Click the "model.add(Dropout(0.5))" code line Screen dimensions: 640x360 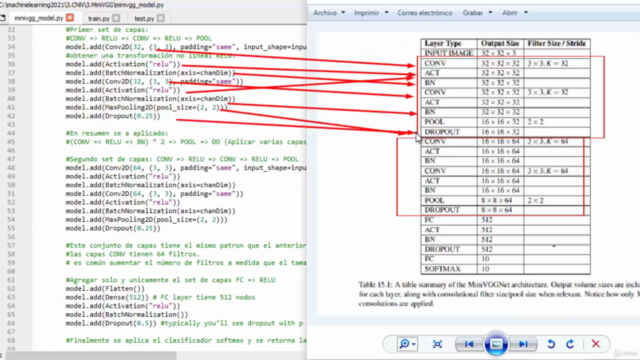point(111,323)
